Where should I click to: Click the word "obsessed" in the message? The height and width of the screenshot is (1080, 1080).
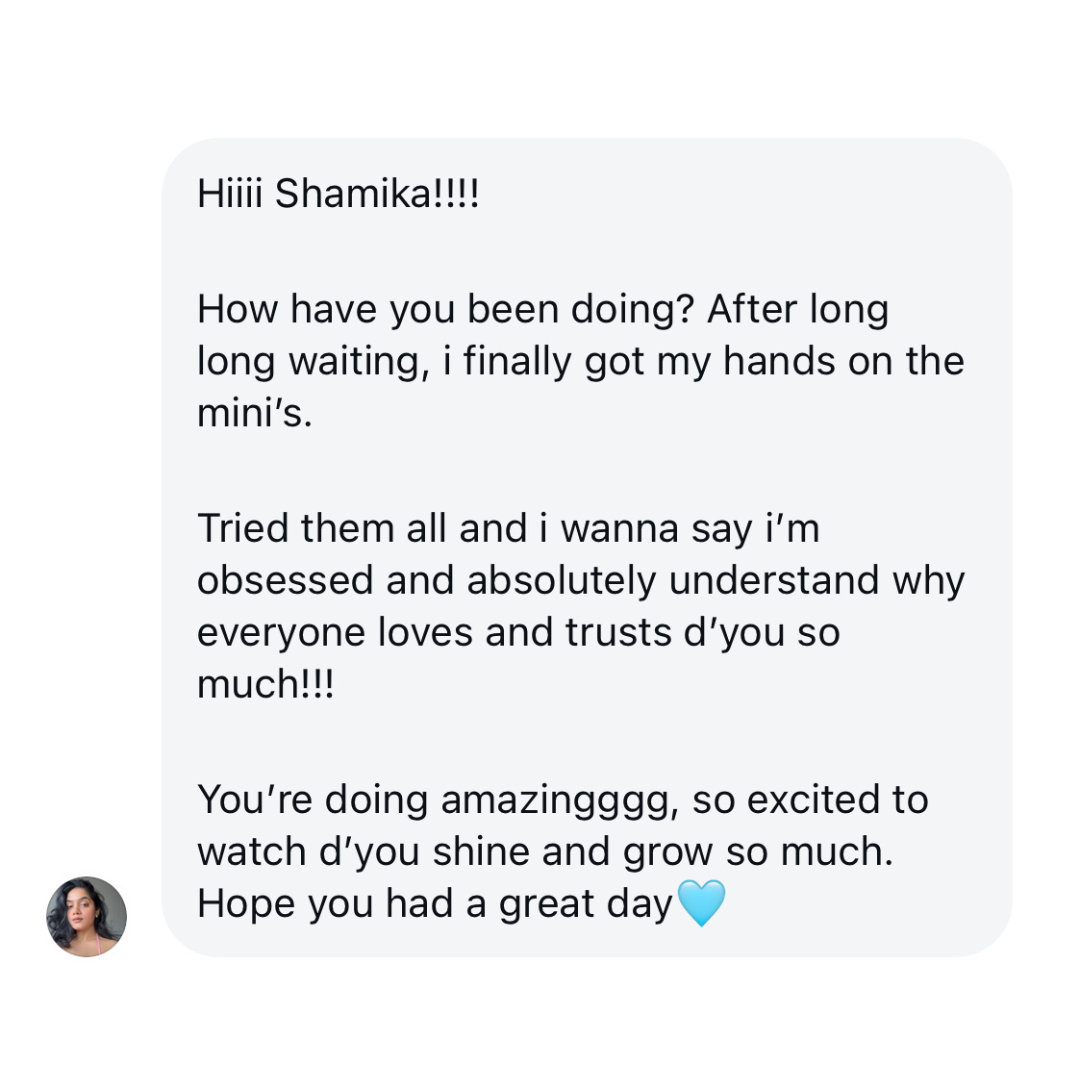[x=285, y=581]
